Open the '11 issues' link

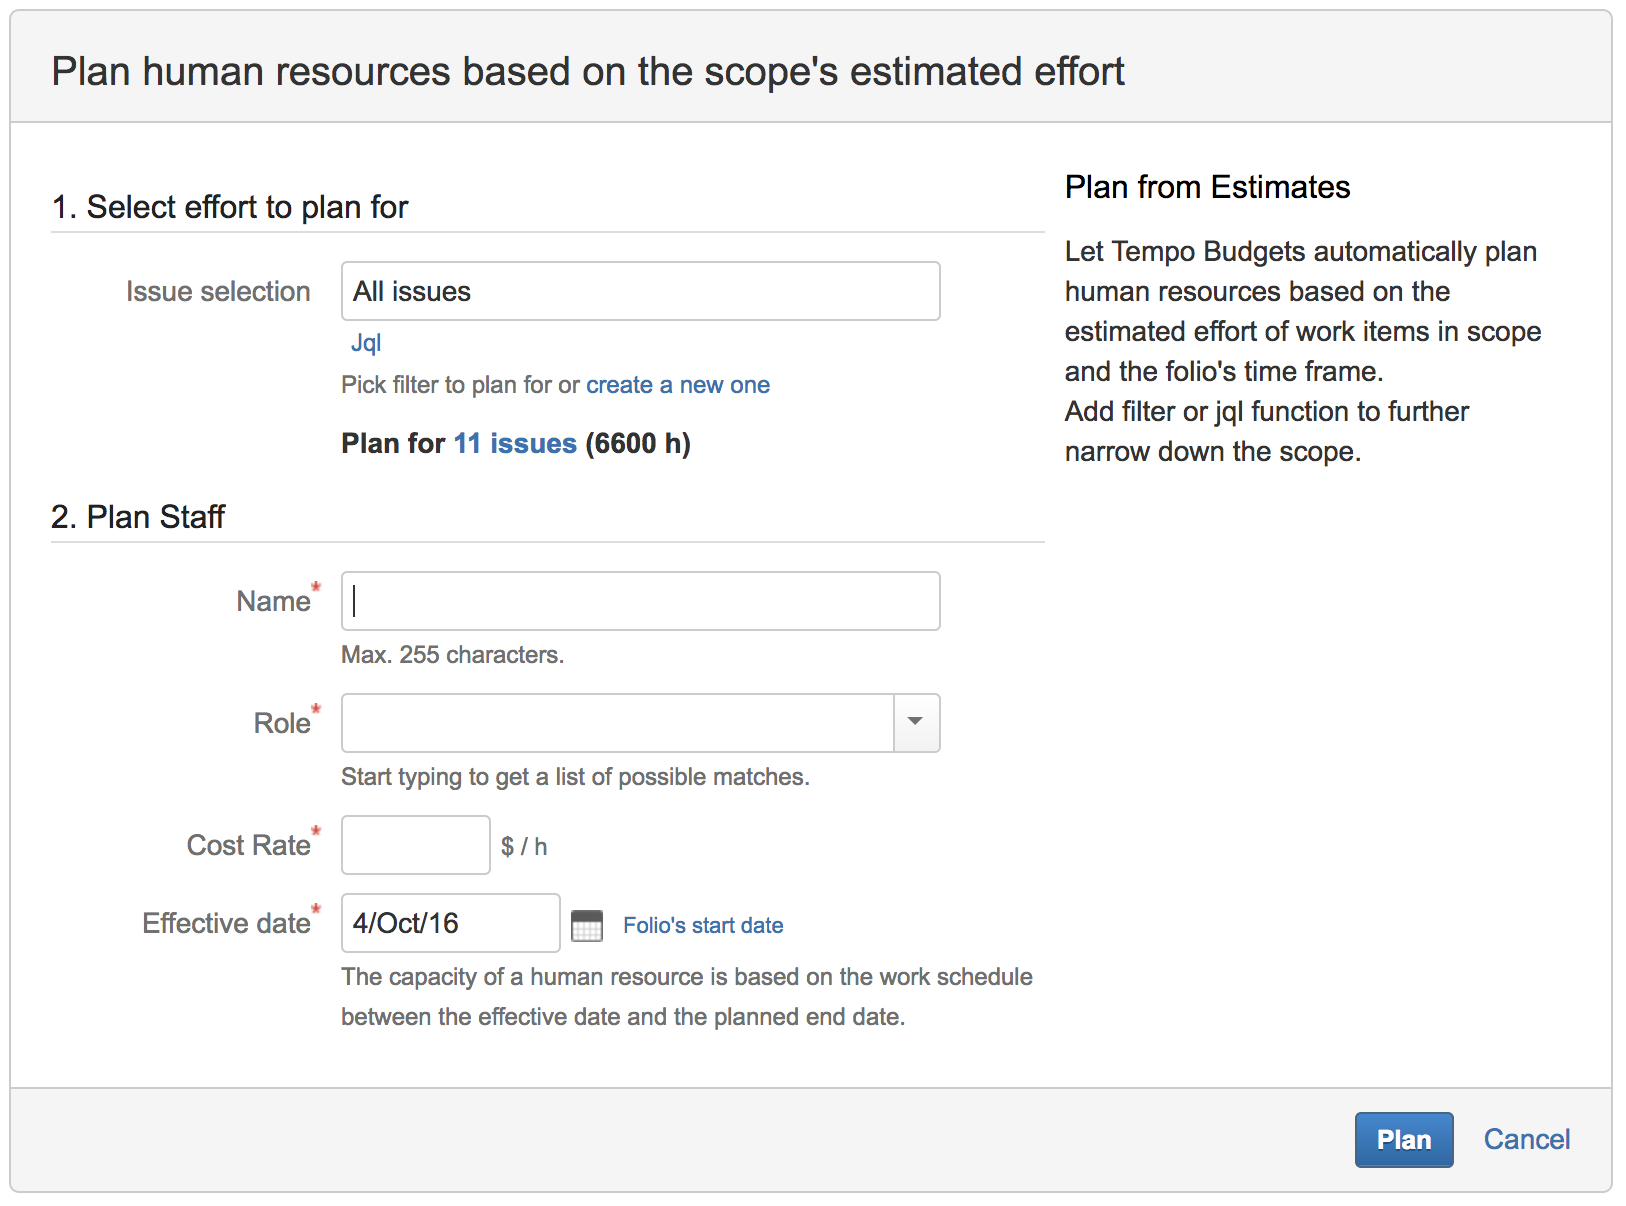pyautogui.click(x=515, y=443)
